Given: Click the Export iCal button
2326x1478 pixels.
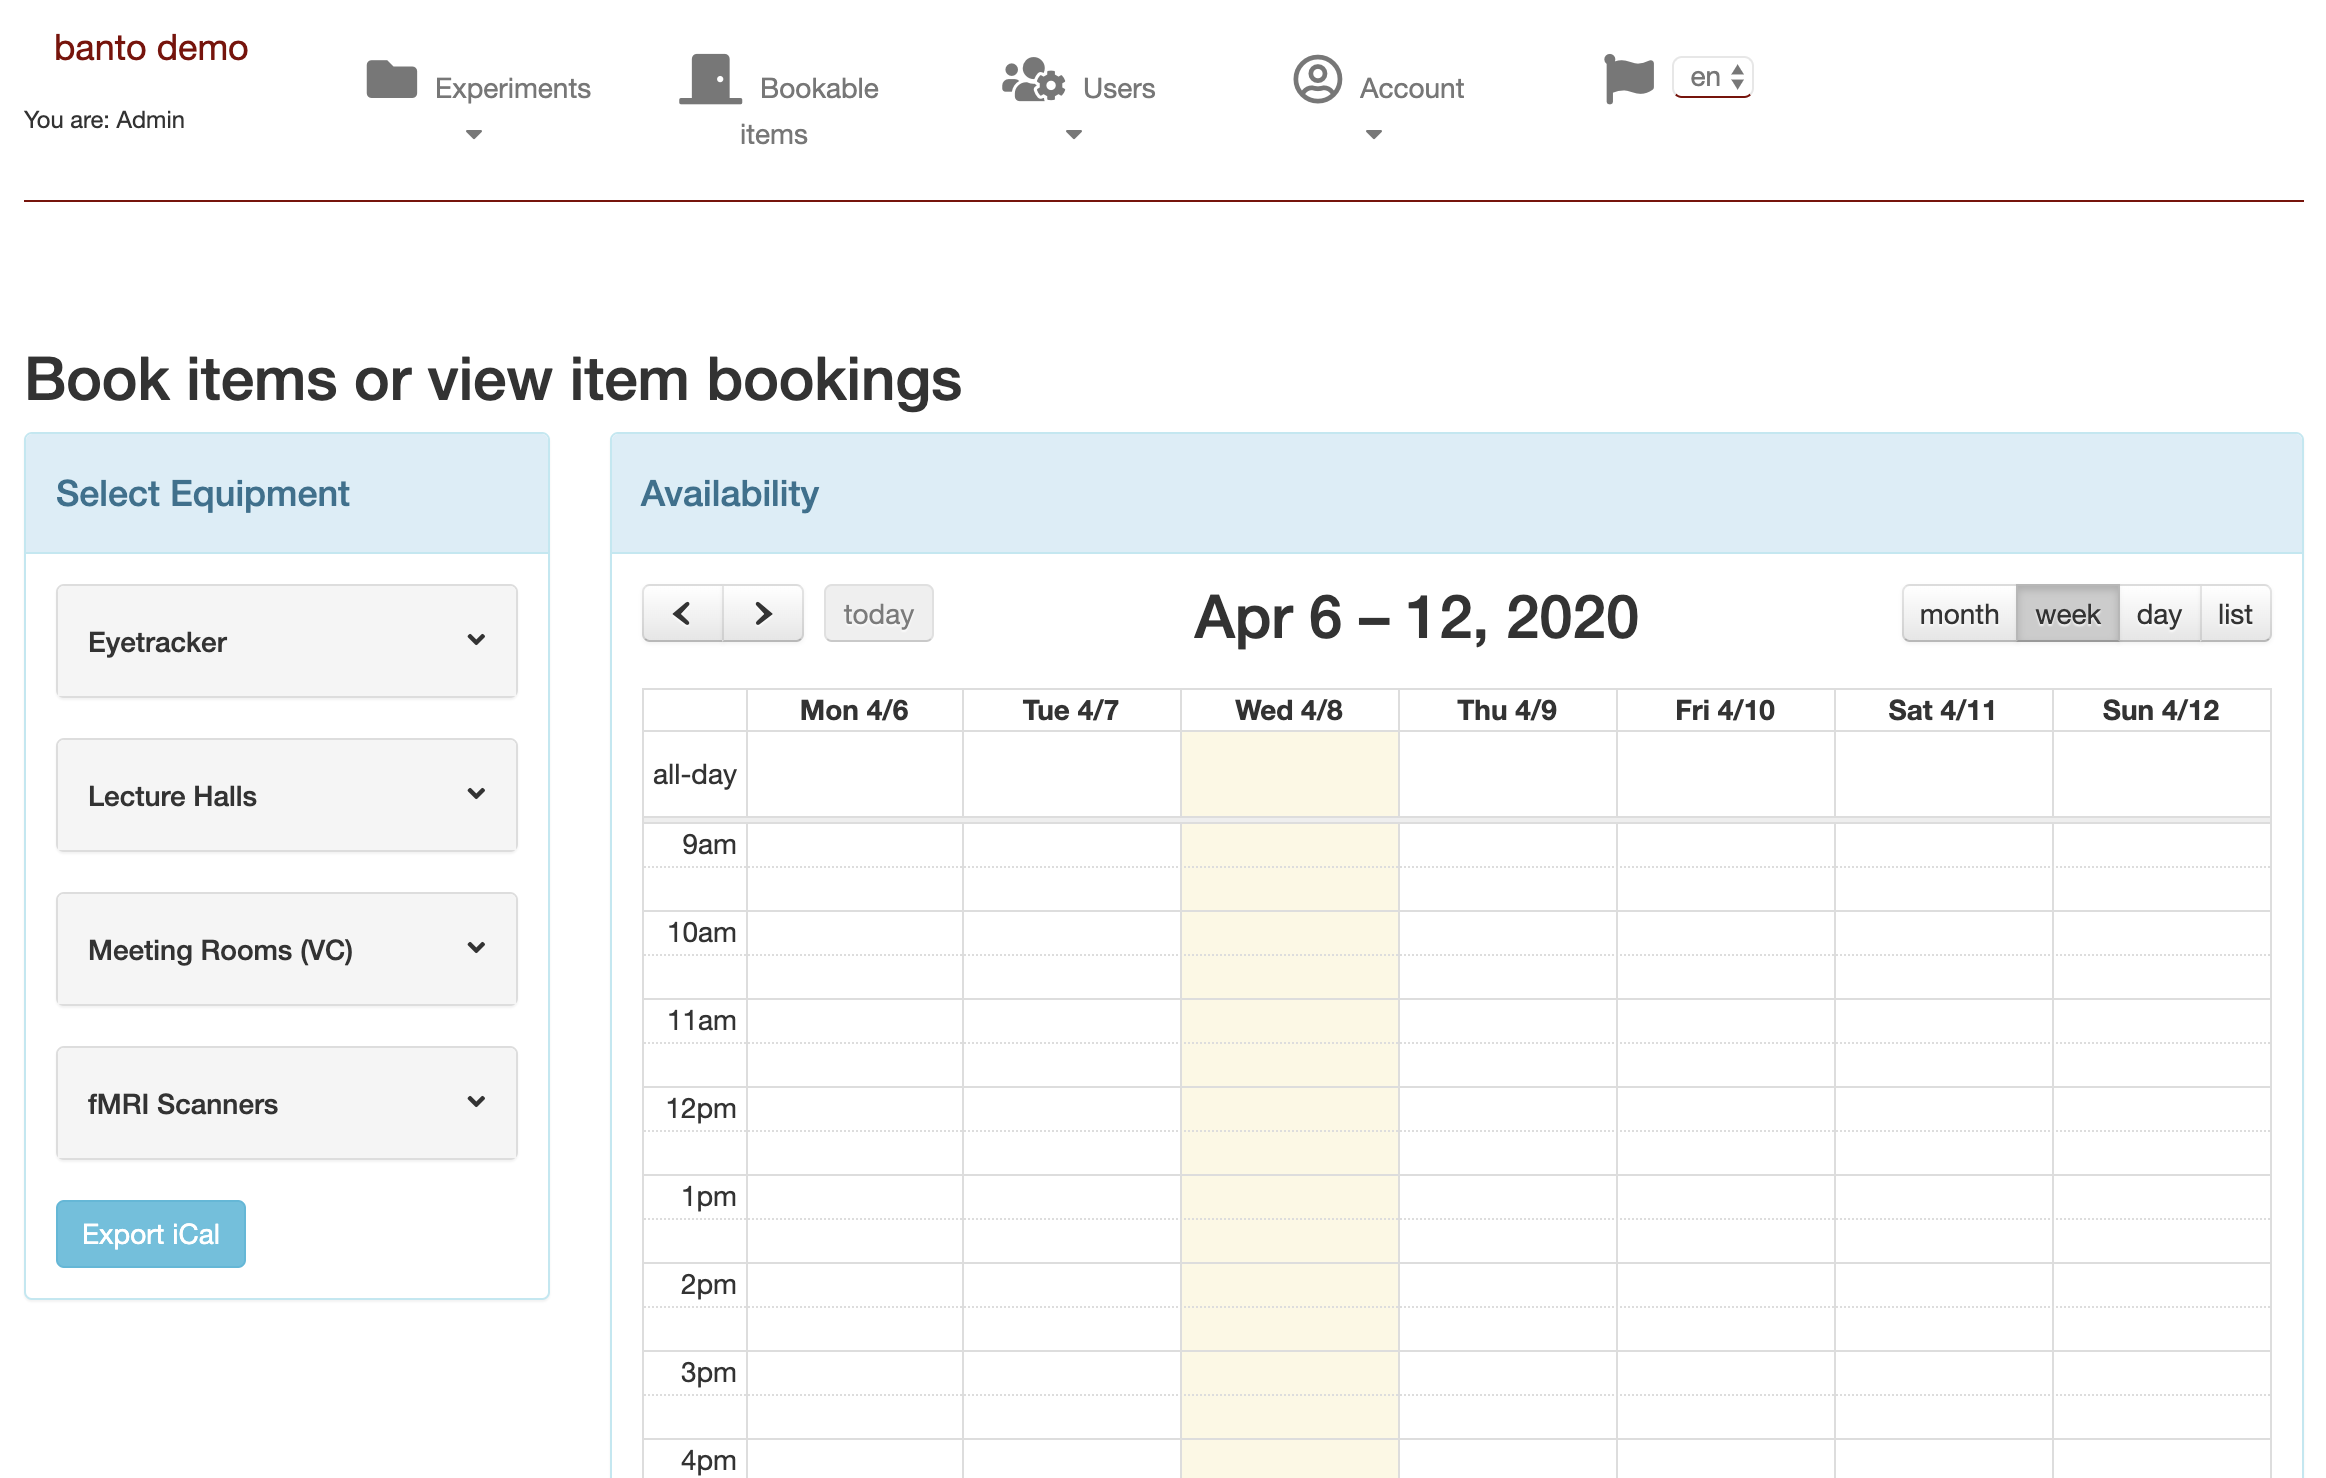Looking at the screenshot, I should click(x=150, y=1233).
